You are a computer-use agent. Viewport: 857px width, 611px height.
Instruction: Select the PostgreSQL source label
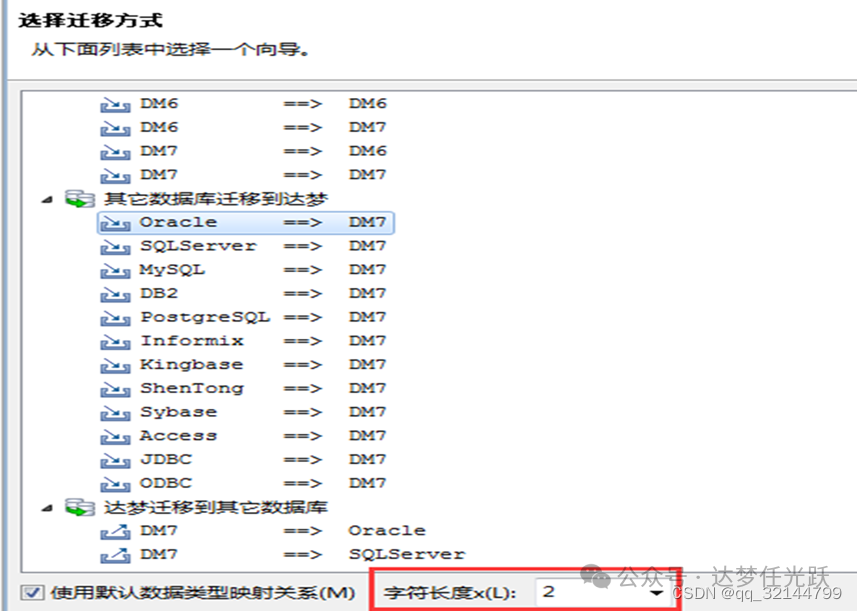[205, 318]
